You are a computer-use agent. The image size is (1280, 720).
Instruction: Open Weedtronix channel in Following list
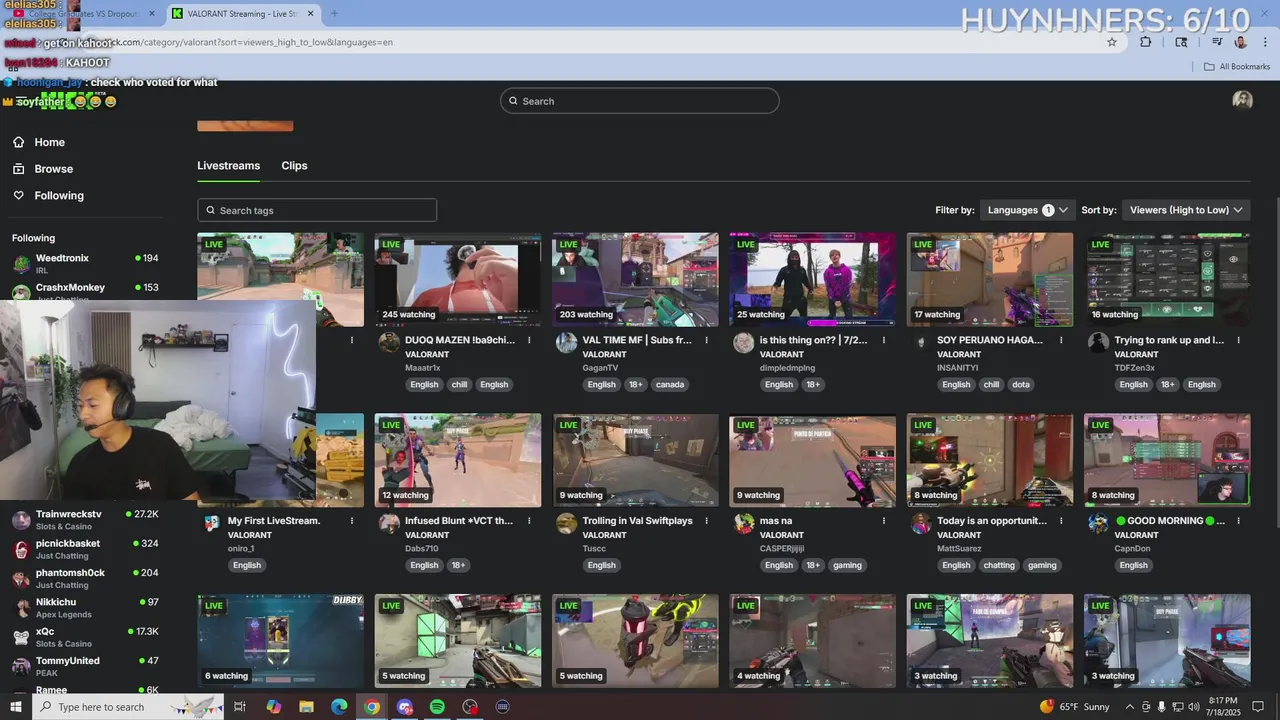[x=85, y=263]
